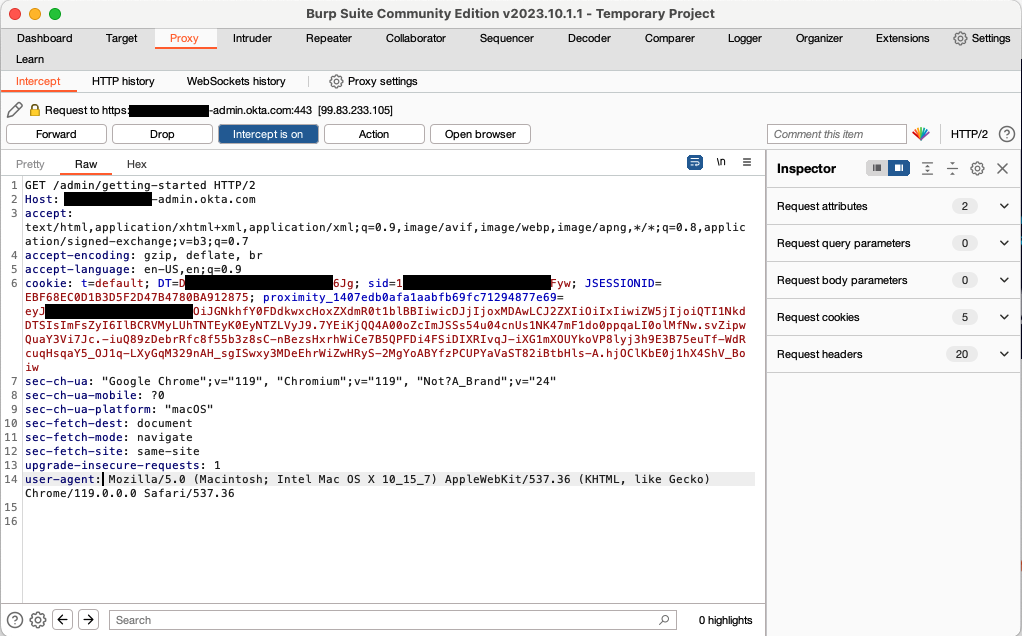Click the macOS green zoom window button
Screen dimensions: 1022x636
(55, 14)
